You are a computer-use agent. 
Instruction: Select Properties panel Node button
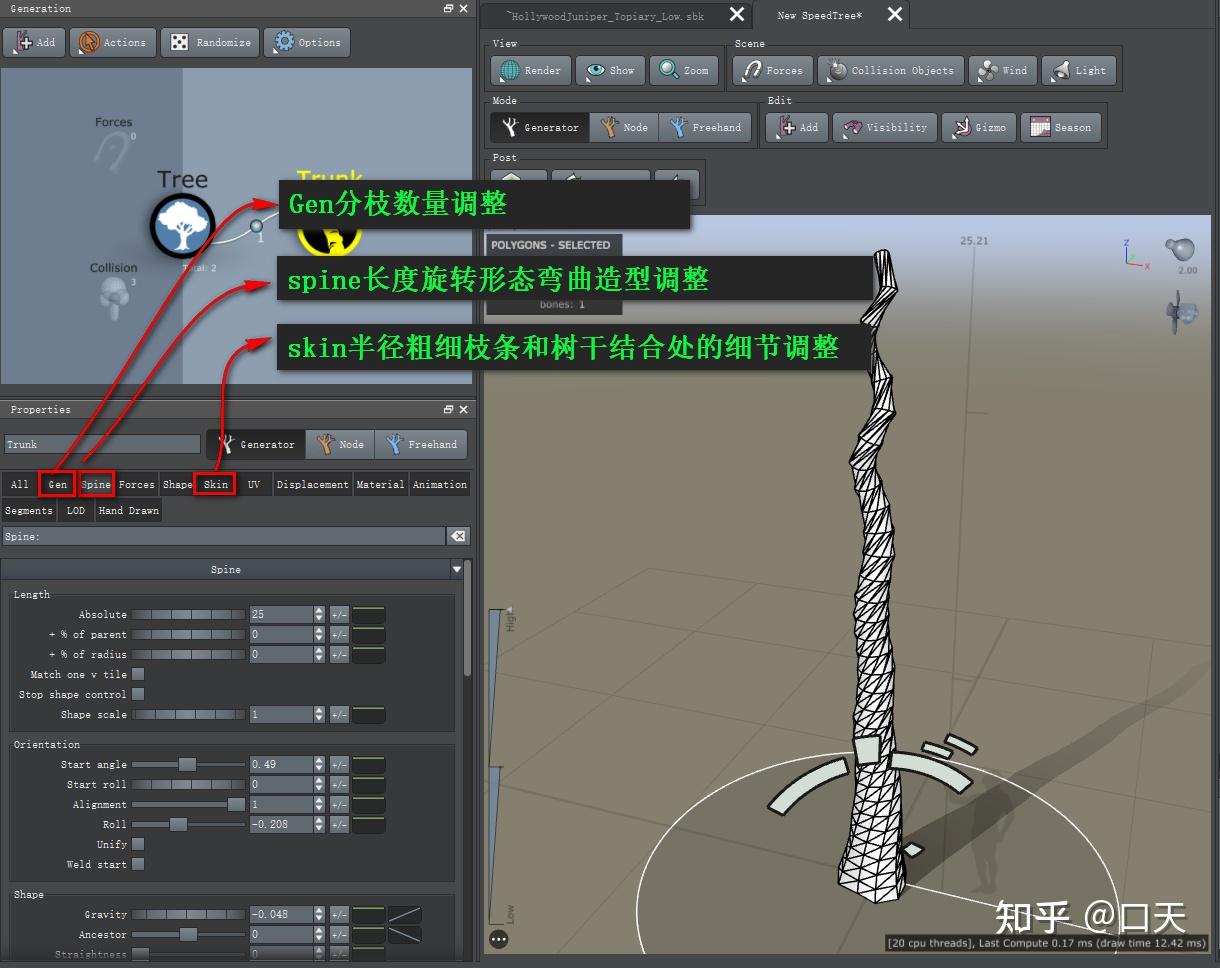[x=340, y=444]
